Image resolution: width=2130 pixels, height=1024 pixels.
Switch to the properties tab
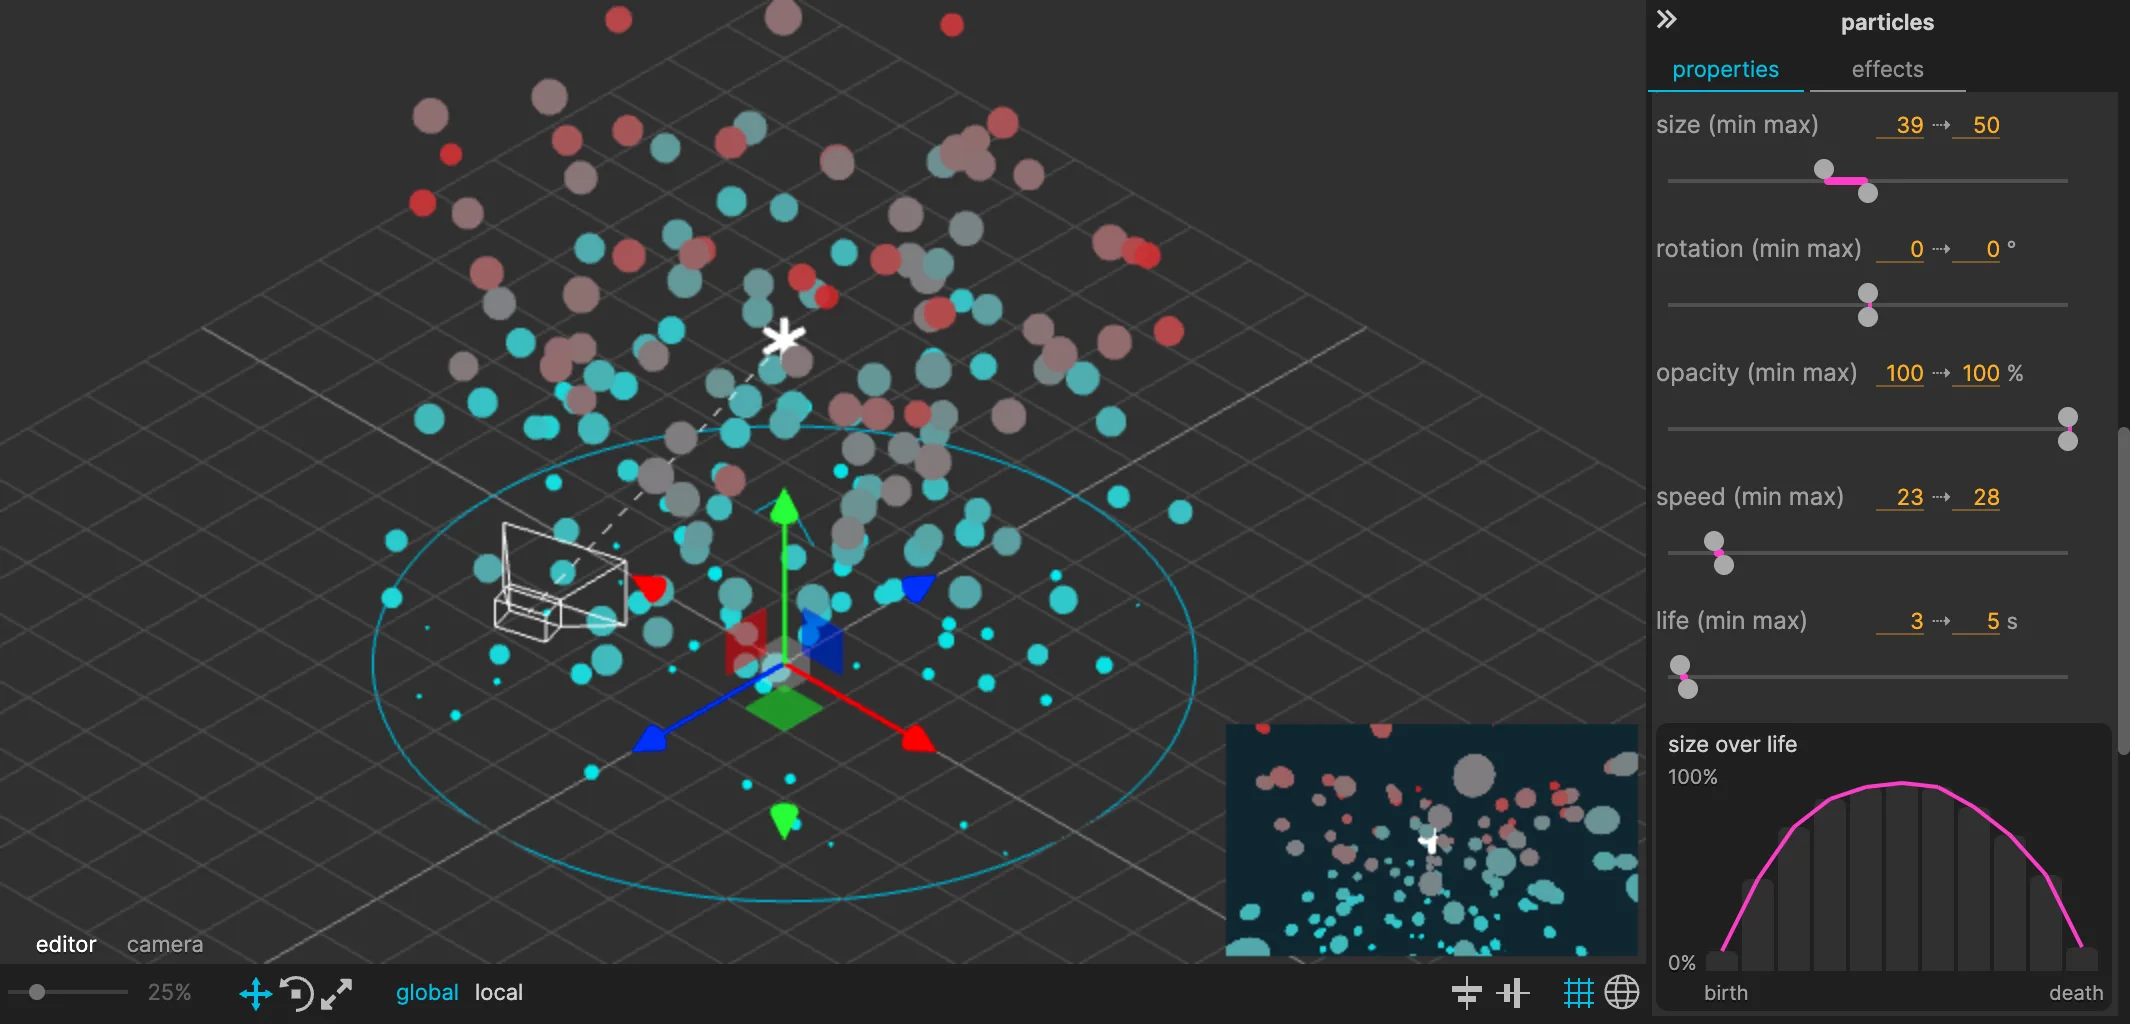pos(1725,69)
